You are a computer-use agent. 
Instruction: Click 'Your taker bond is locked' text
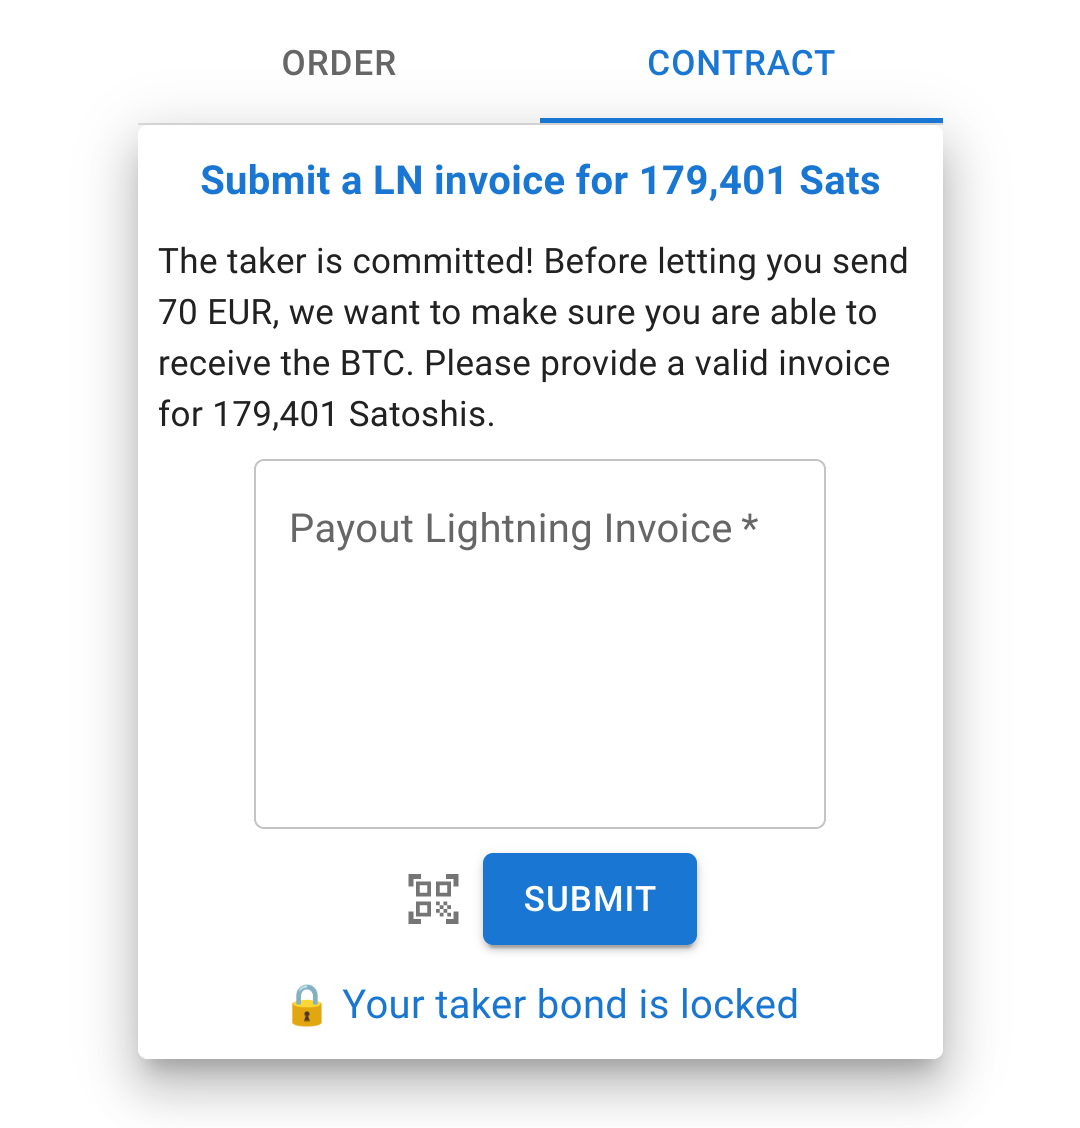click(570, 1005)
